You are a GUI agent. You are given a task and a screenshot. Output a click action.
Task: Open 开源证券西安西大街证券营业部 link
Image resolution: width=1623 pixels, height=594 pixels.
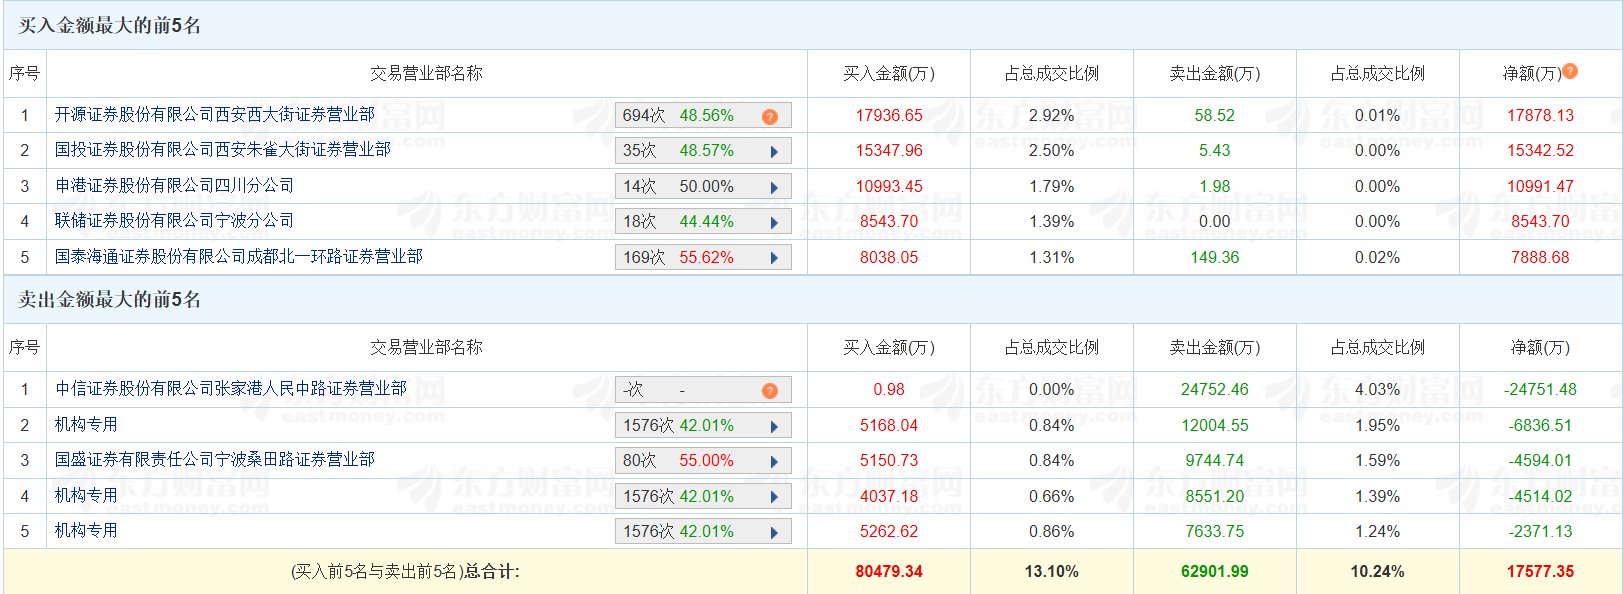[214, 115]
